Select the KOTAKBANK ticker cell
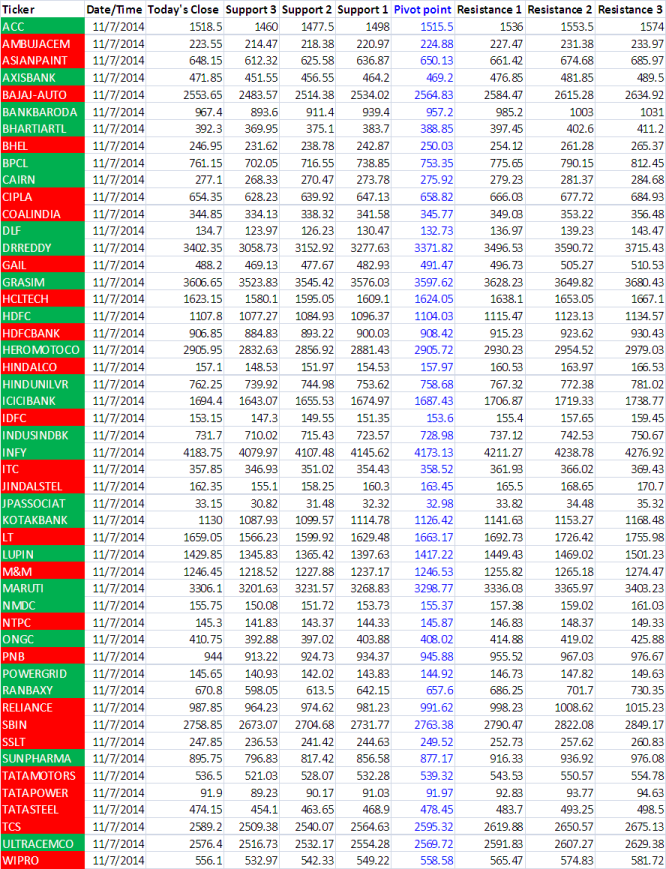 coord(43,520)
